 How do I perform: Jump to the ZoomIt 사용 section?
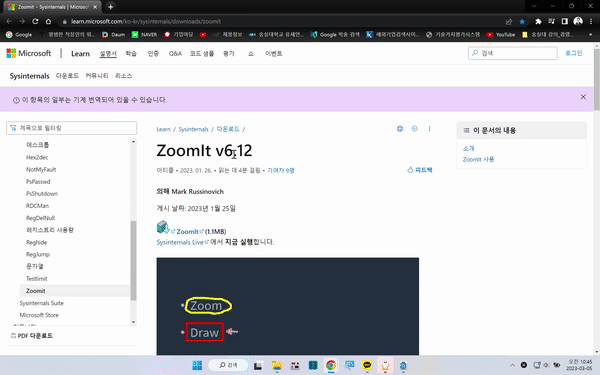(x=478, y=159)
